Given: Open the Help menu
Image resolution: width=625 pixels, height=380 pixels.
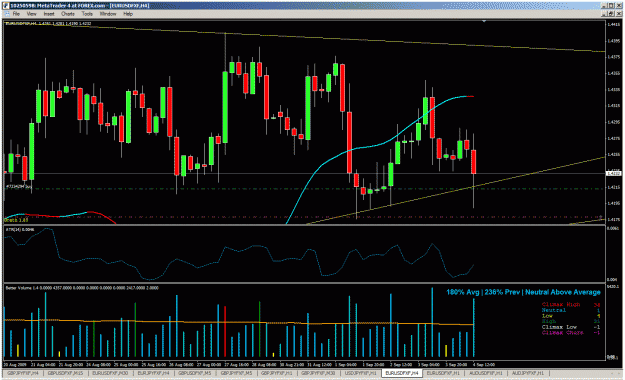Looking at the screenshot, I should [x=128, y=14].
